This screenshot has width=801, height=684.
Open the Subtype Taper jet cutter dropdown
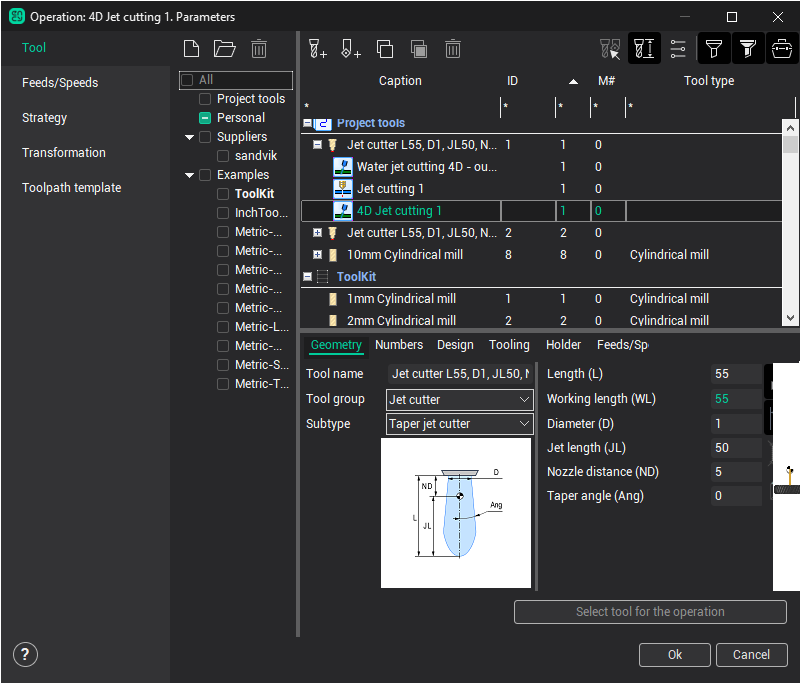[460, 424]
